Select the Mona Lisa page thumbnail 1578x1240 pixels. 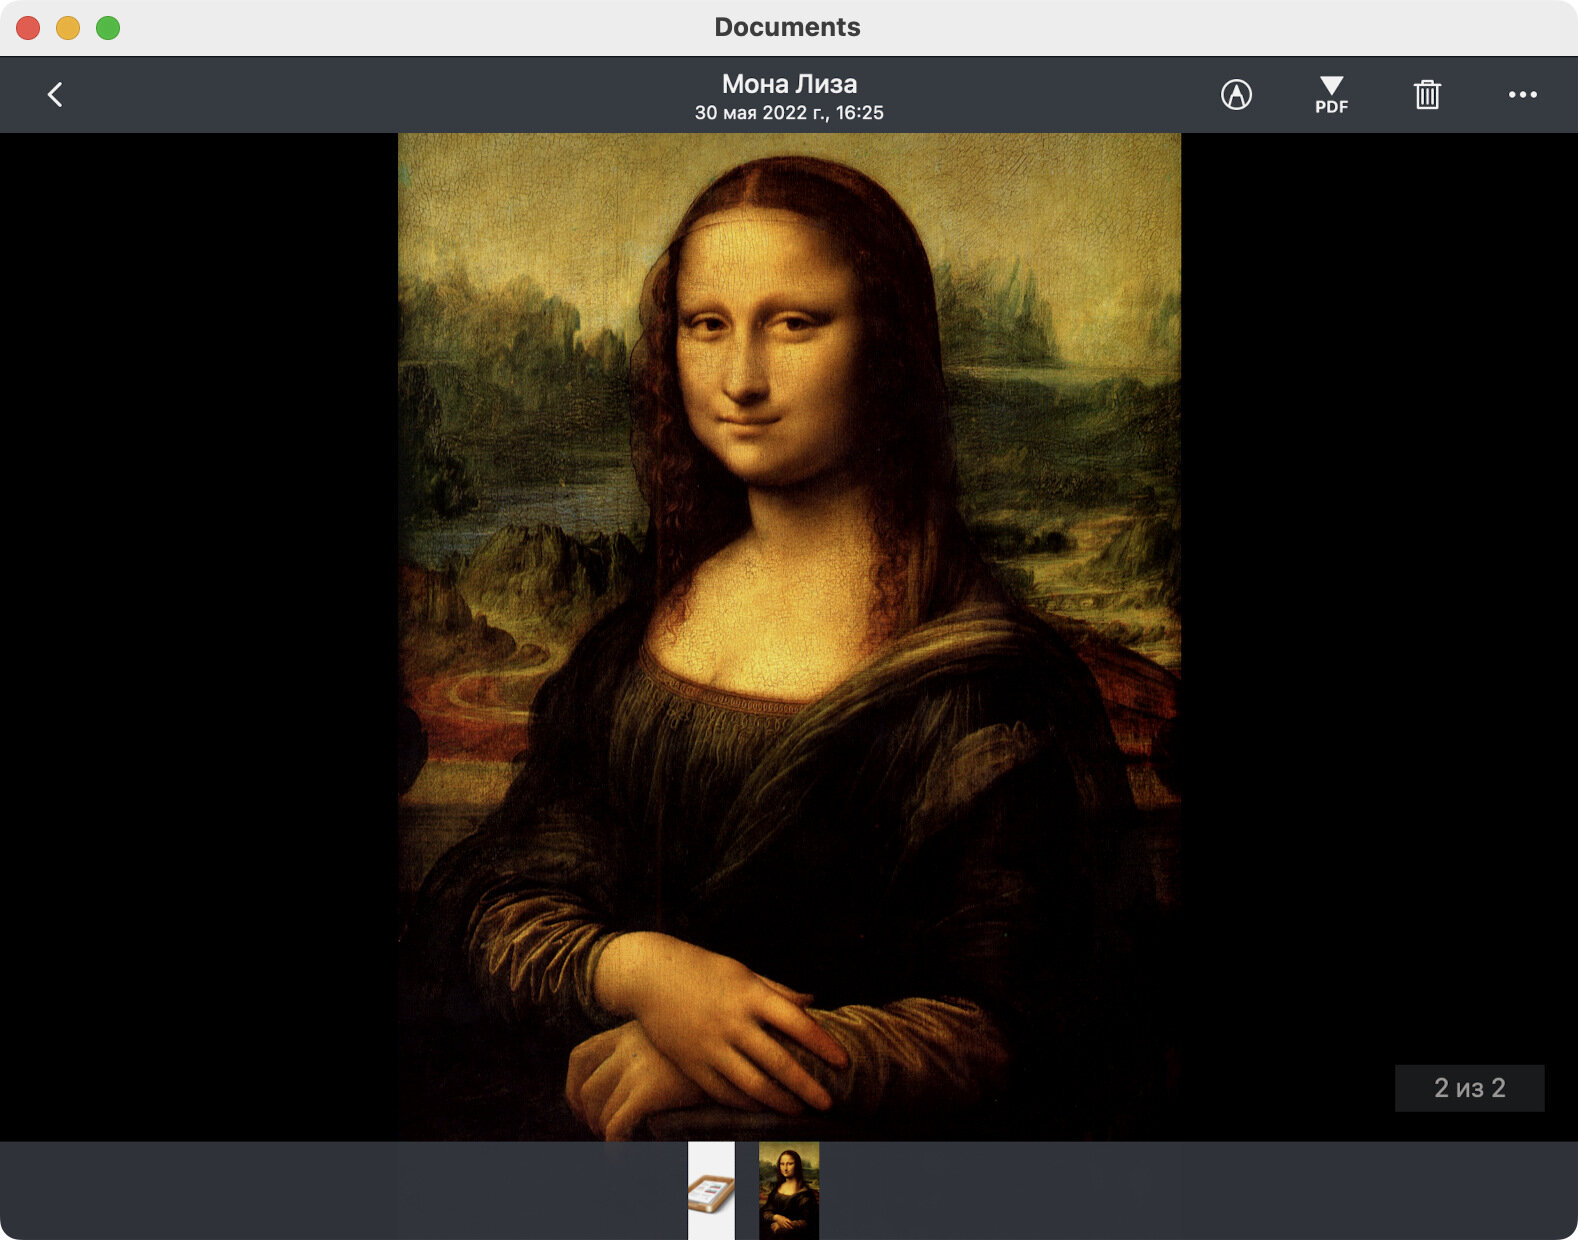point(788,1190)
